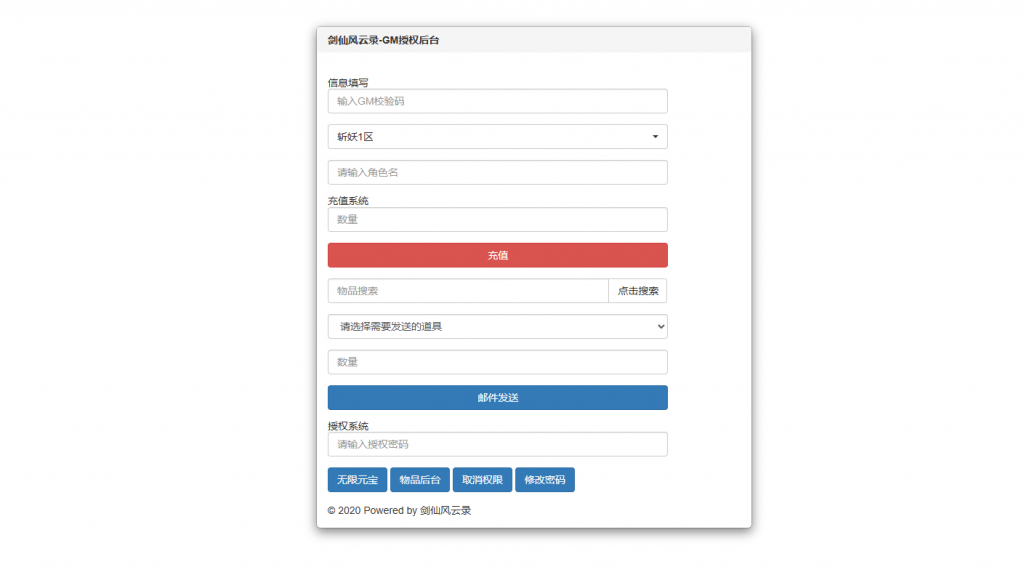
Task: Open 物品后台 via its button
Action: pyautogui.click(x=419, y=480)
